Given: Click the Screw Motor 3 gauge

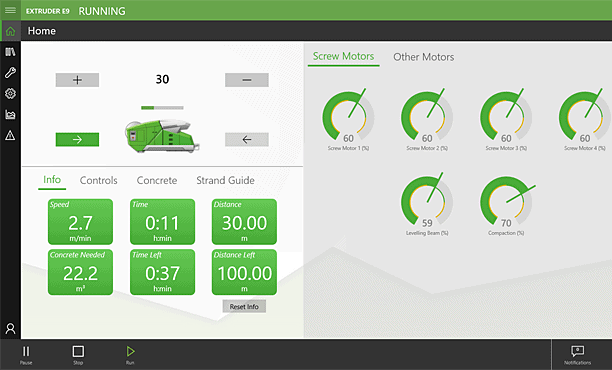Looking at the screenshot, I should click(506, 119).
